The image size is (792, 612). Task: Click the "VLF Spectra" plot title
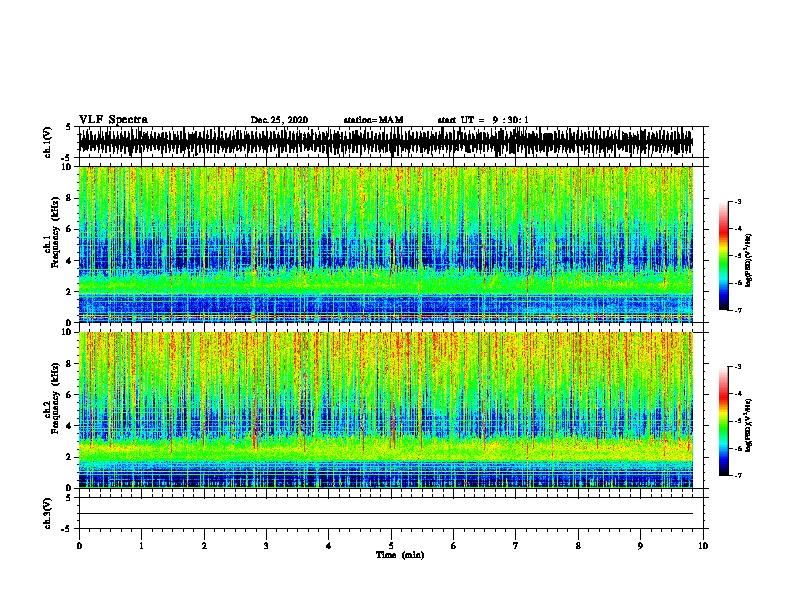(113, 120)
